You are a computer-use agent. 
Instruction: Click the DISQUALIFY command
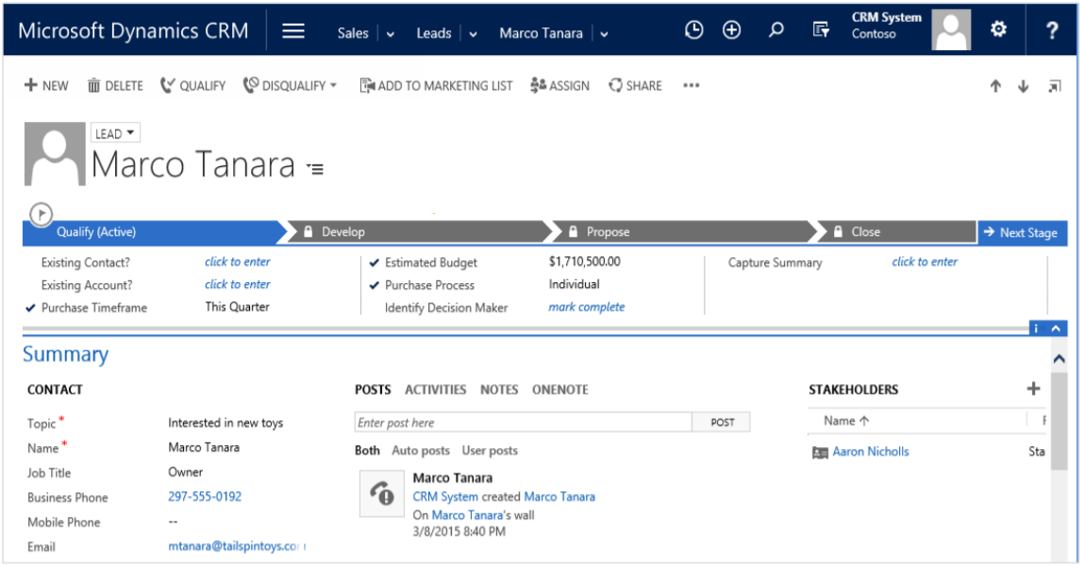coord(284,85)
